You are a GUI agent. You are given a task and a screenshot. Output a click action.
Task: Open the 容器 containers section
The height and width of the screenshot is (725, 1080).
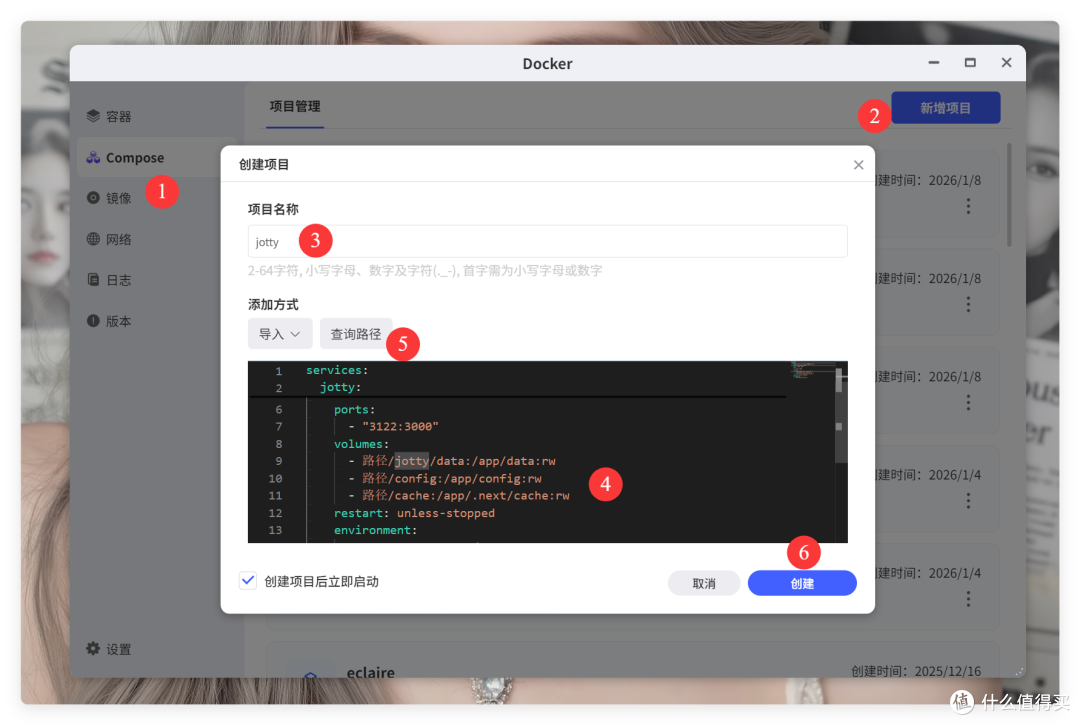pyautogui.click(x=109, y=116)
